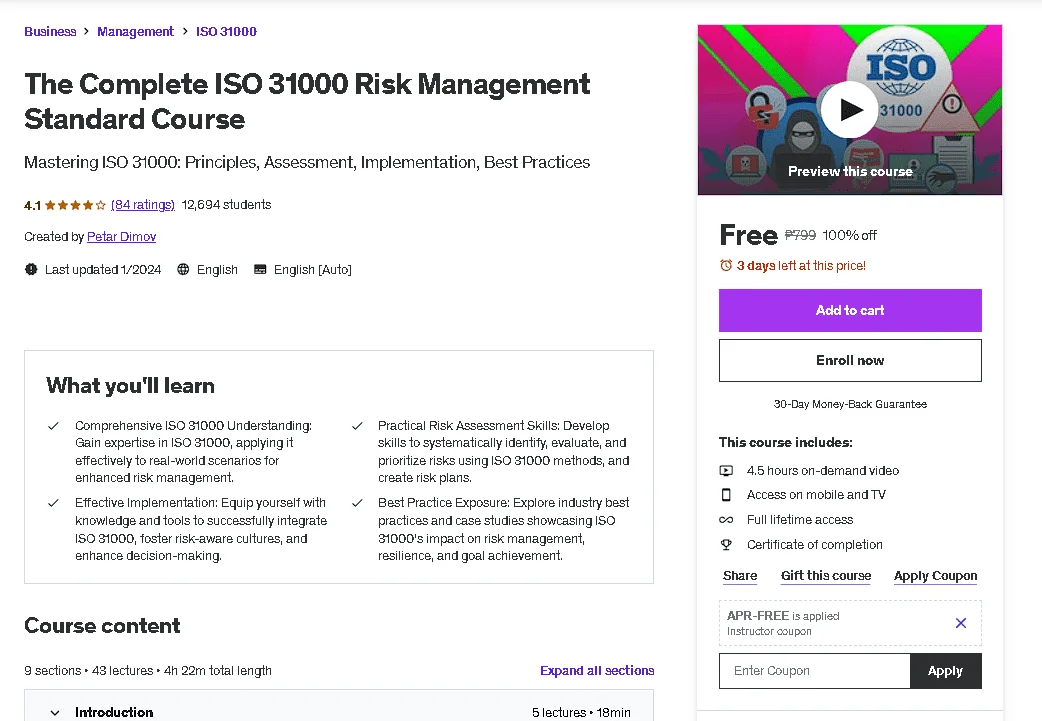Screen dimensions: 1042x721
Task: Click checkmark beside Effective Implementation
Action: (x=53, y=503)
